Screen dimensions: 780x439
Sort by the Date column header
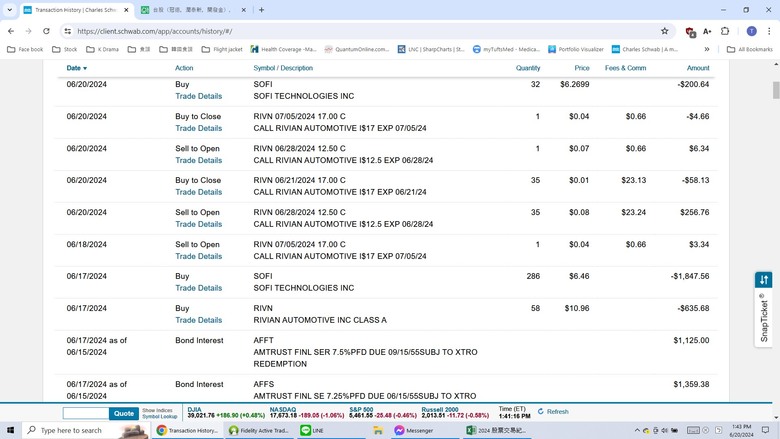point(77,68)
